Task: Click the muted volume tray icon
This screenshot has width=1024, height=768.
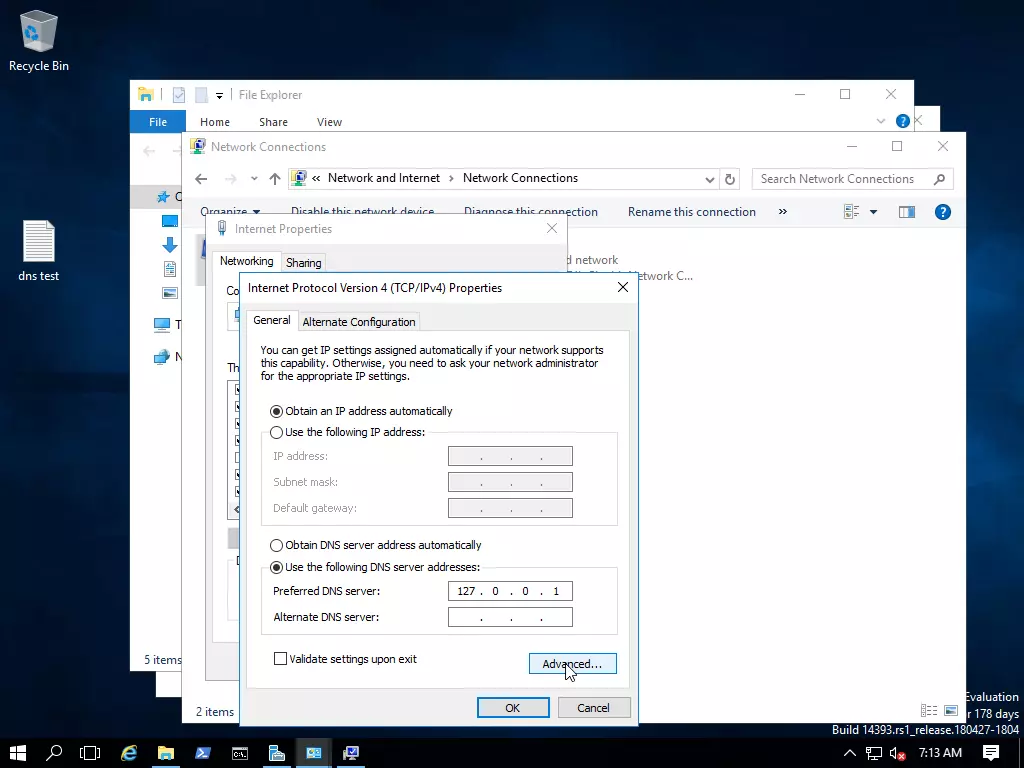Action: tap(897, 753)
